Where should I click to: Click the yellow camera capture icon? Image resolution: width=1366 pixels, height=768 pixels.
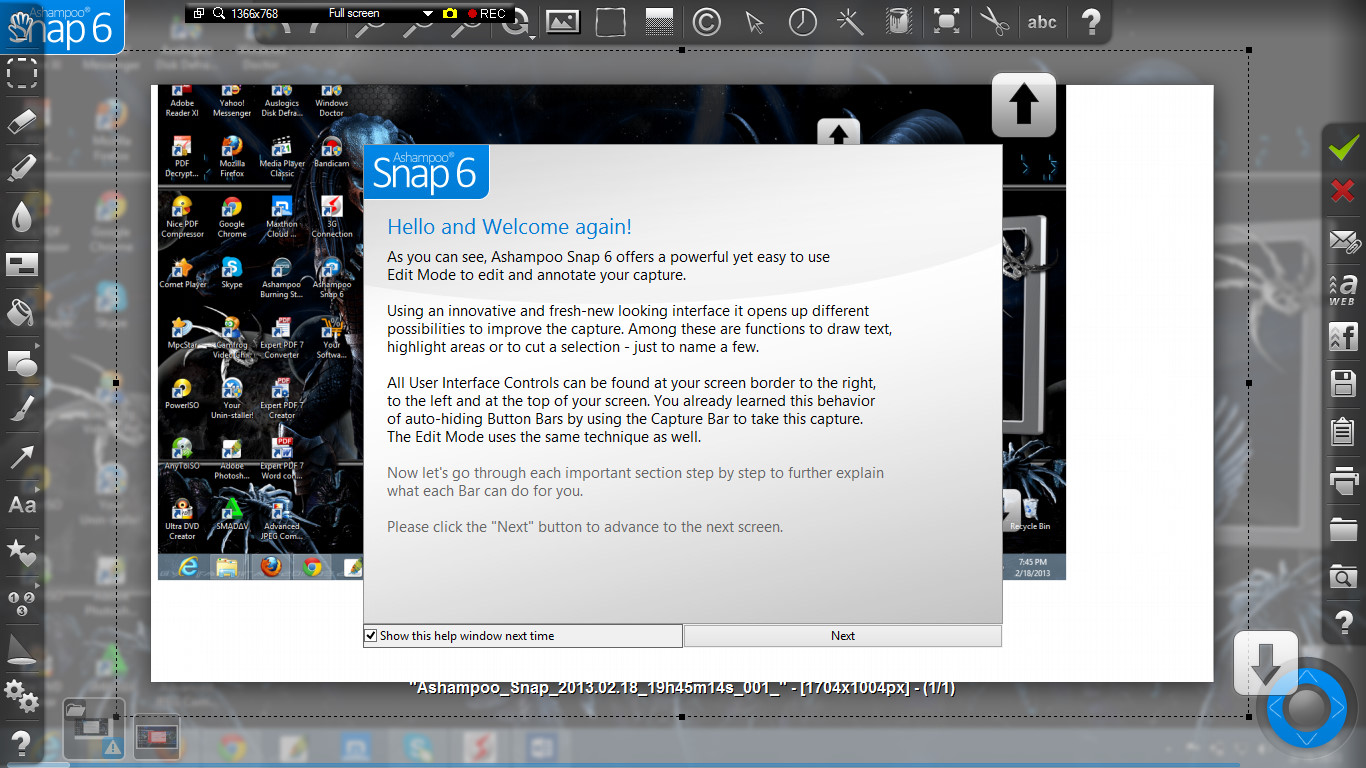450,13
